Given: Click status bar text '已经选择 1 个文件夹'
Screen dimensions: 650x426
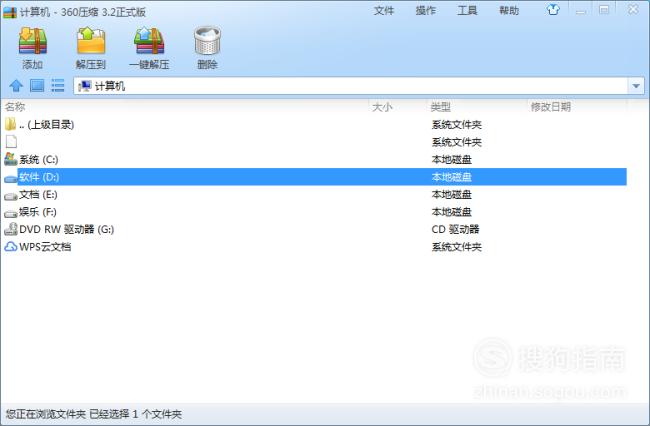Looking at the screenshot, I should (x=136, y=414).
